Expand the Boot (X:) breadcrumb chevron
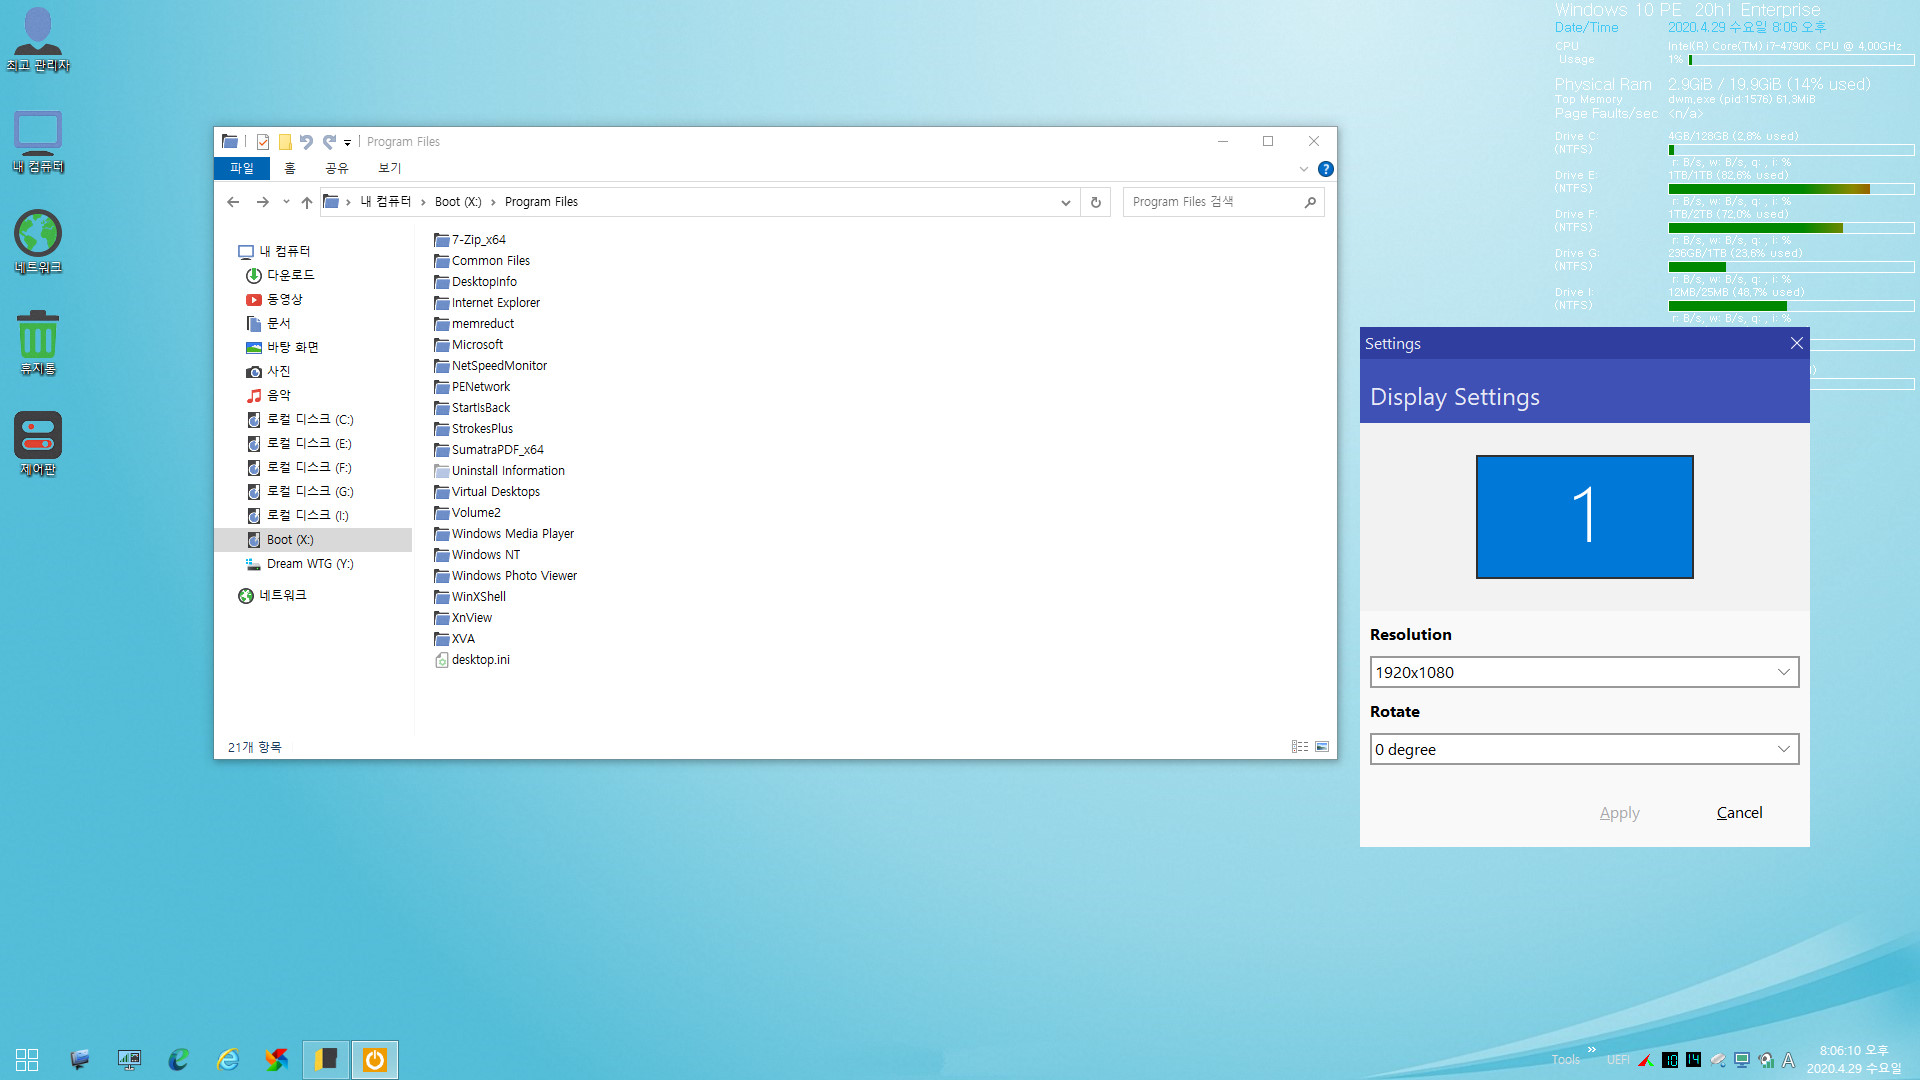The image size is (1920, 1080). pos(493,202)
